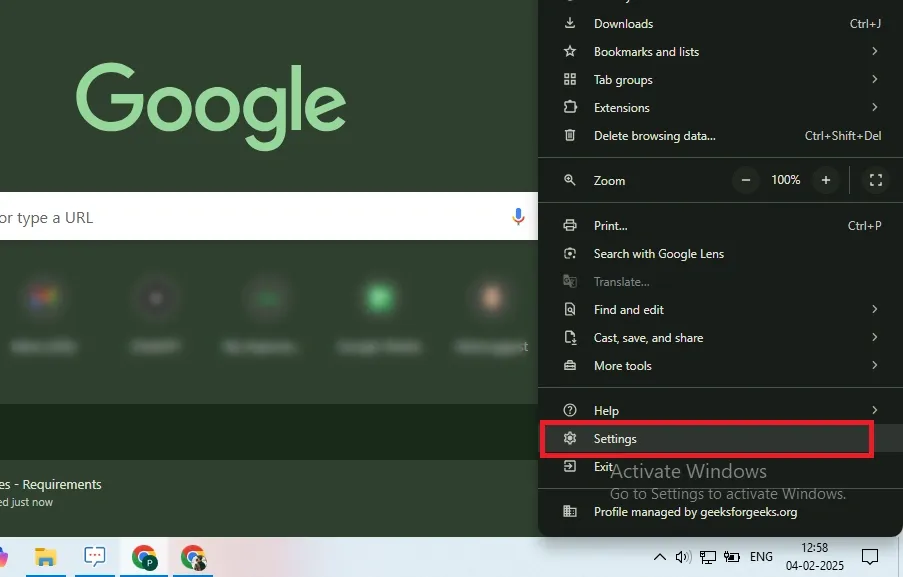Viewport: 903px width, 577px height.
Task: Choose Search with Google Lens
Action: click(x=720, y=254)
